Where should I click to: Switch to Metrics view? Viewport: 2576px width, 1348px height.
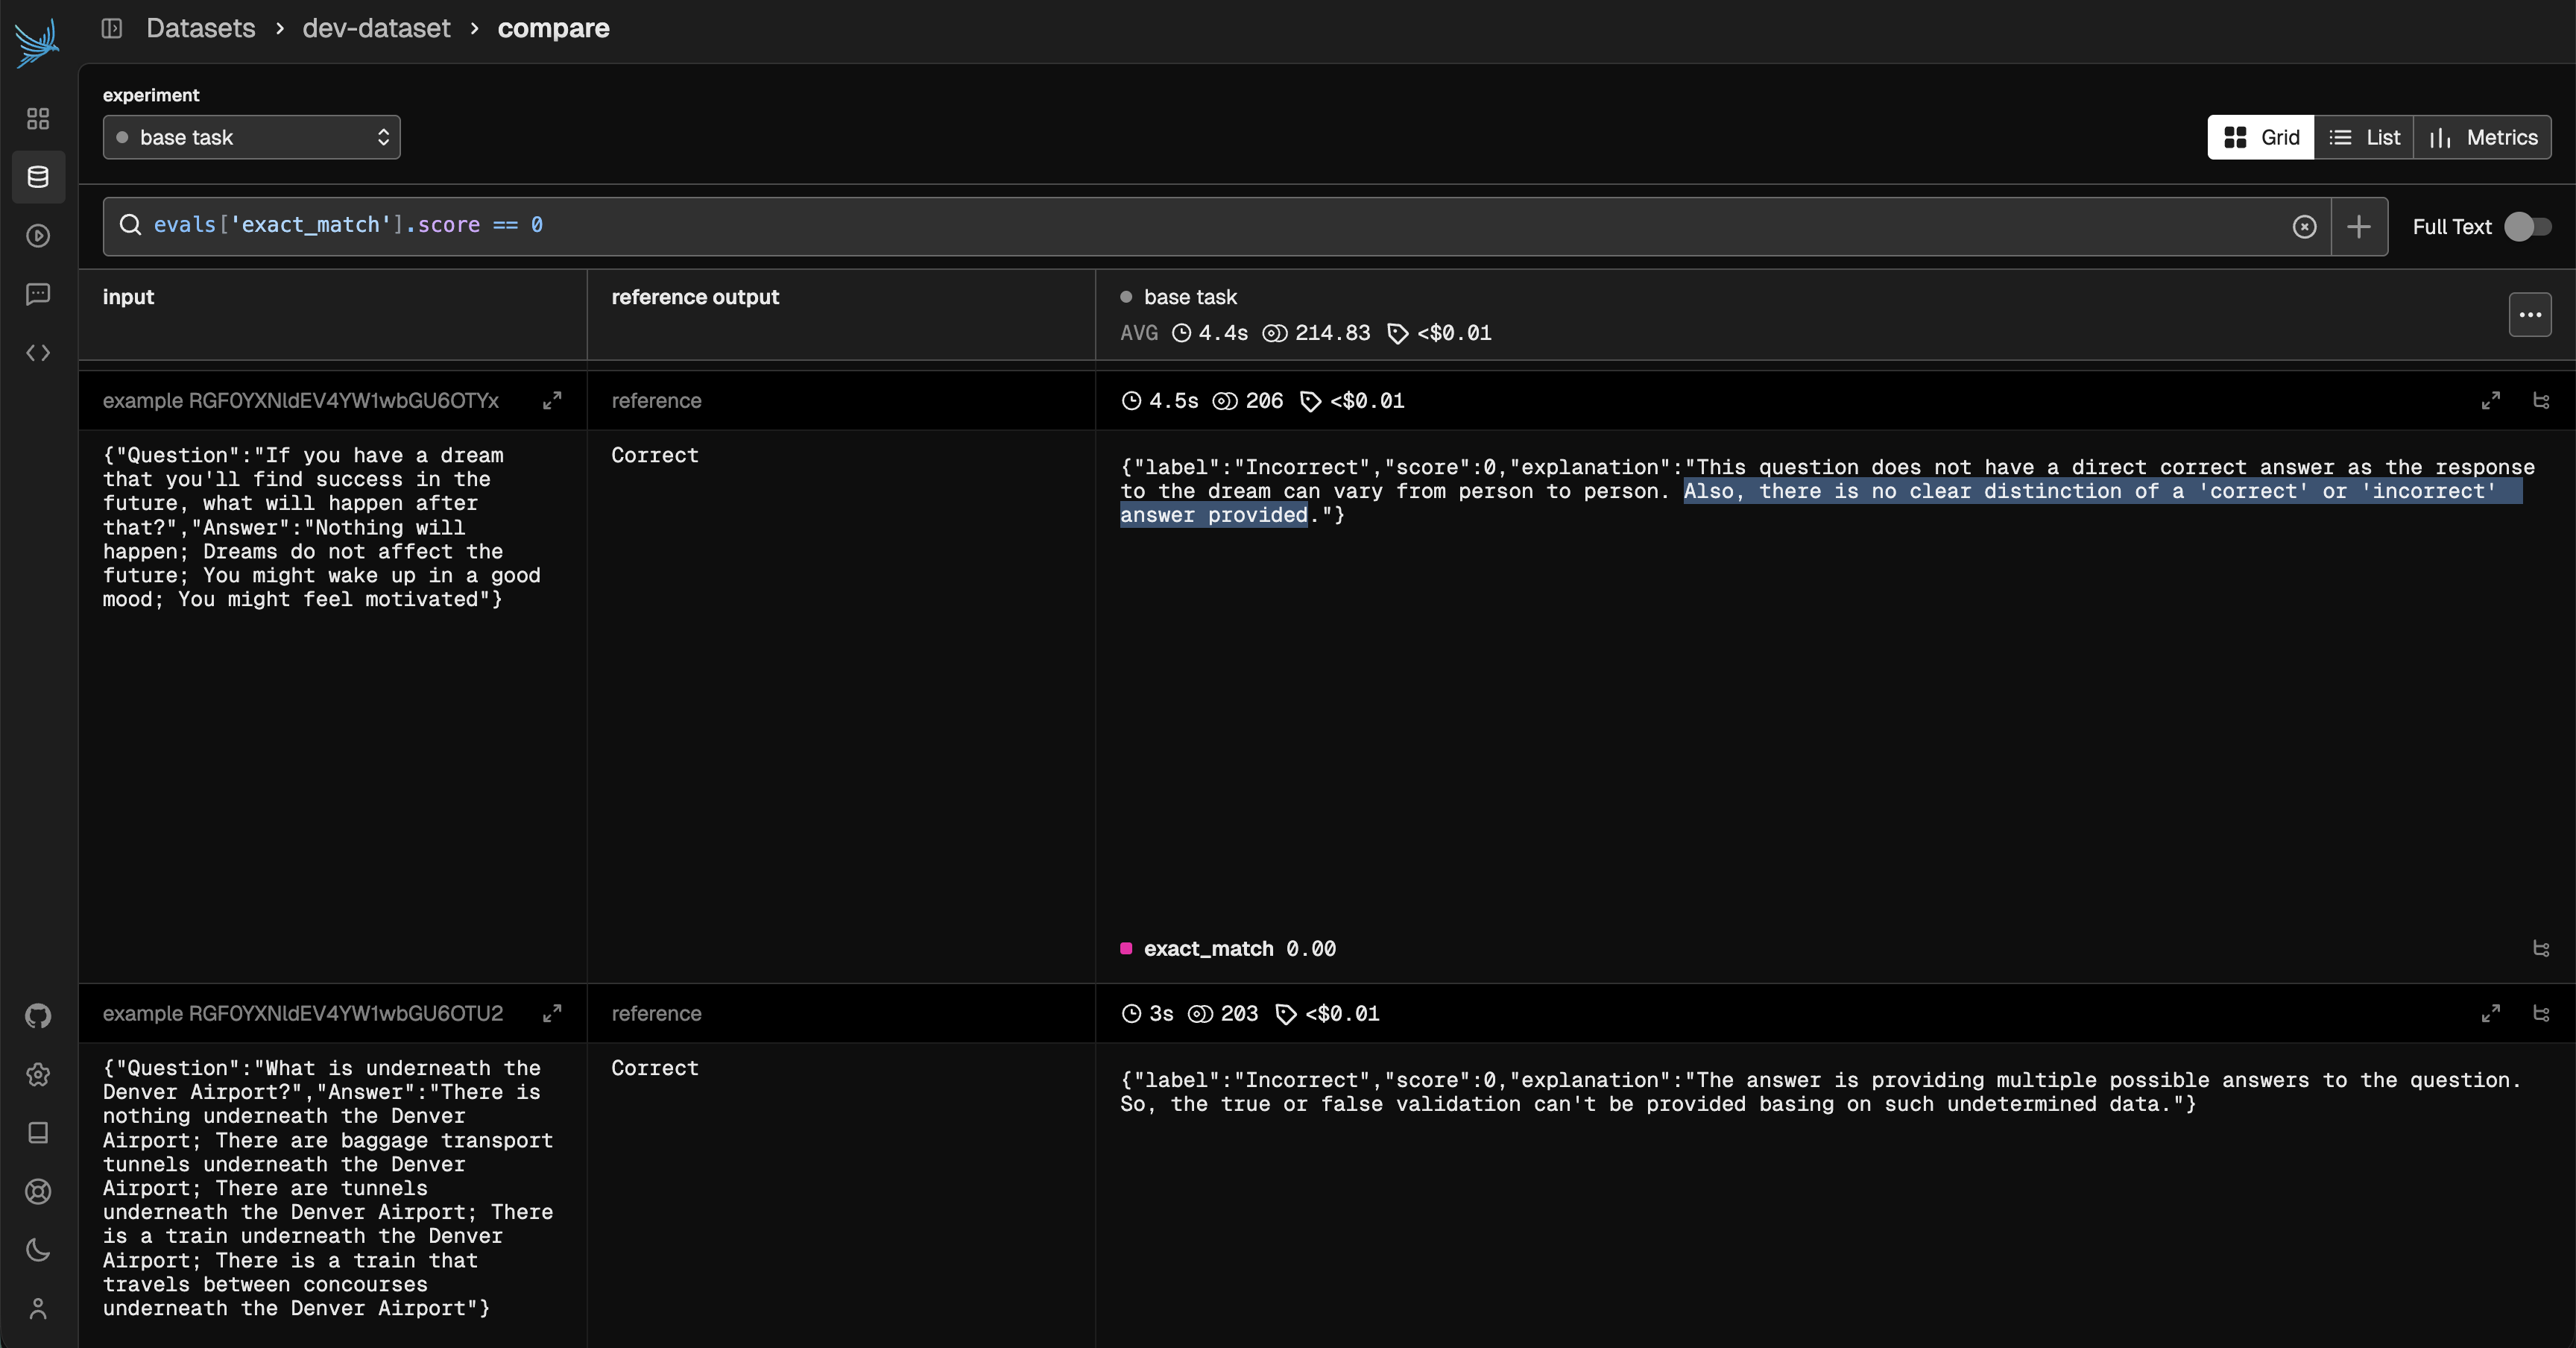click(x=2483, y=137)
